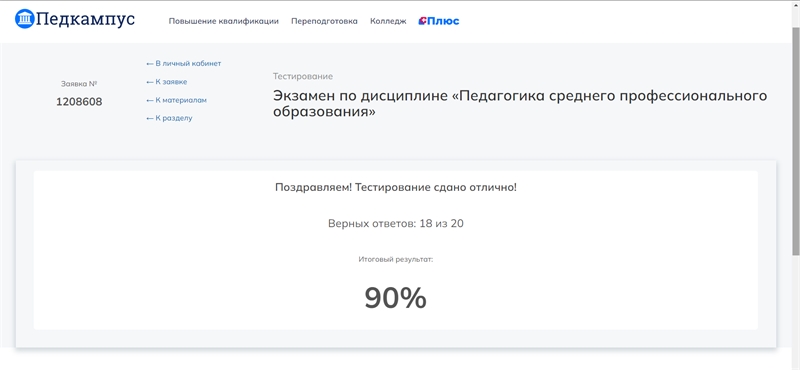This screenshot has height=370, width=800.
Task: Click the page's vertical scrollbar thumb
Action: [x=796, y=140]
